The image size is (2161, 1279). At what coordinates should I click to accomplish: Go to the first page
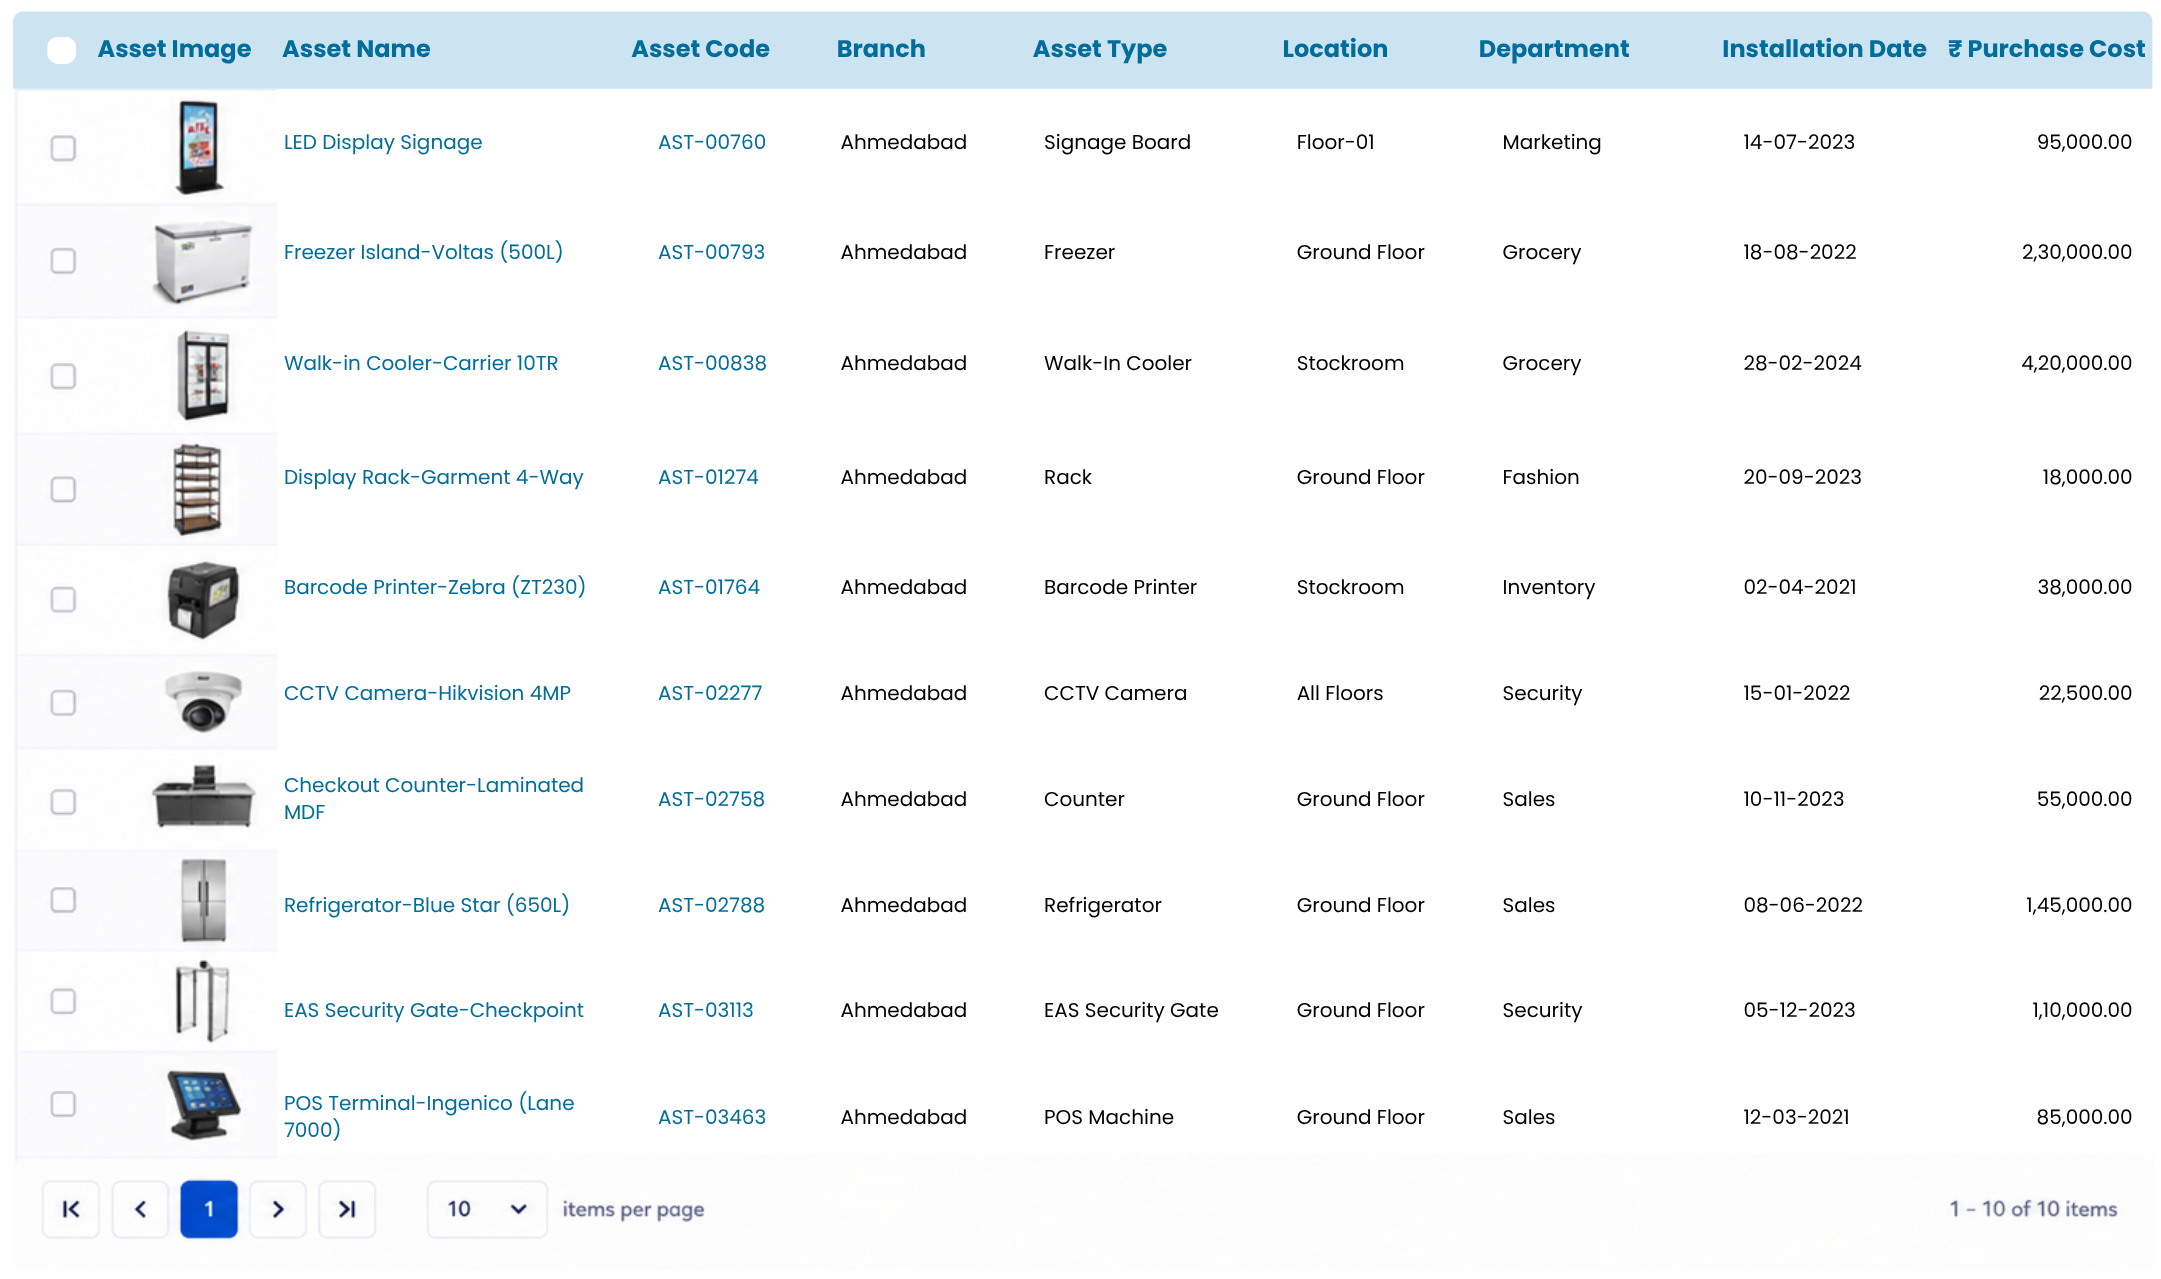pyautogui.click(x=71, y=1209)
